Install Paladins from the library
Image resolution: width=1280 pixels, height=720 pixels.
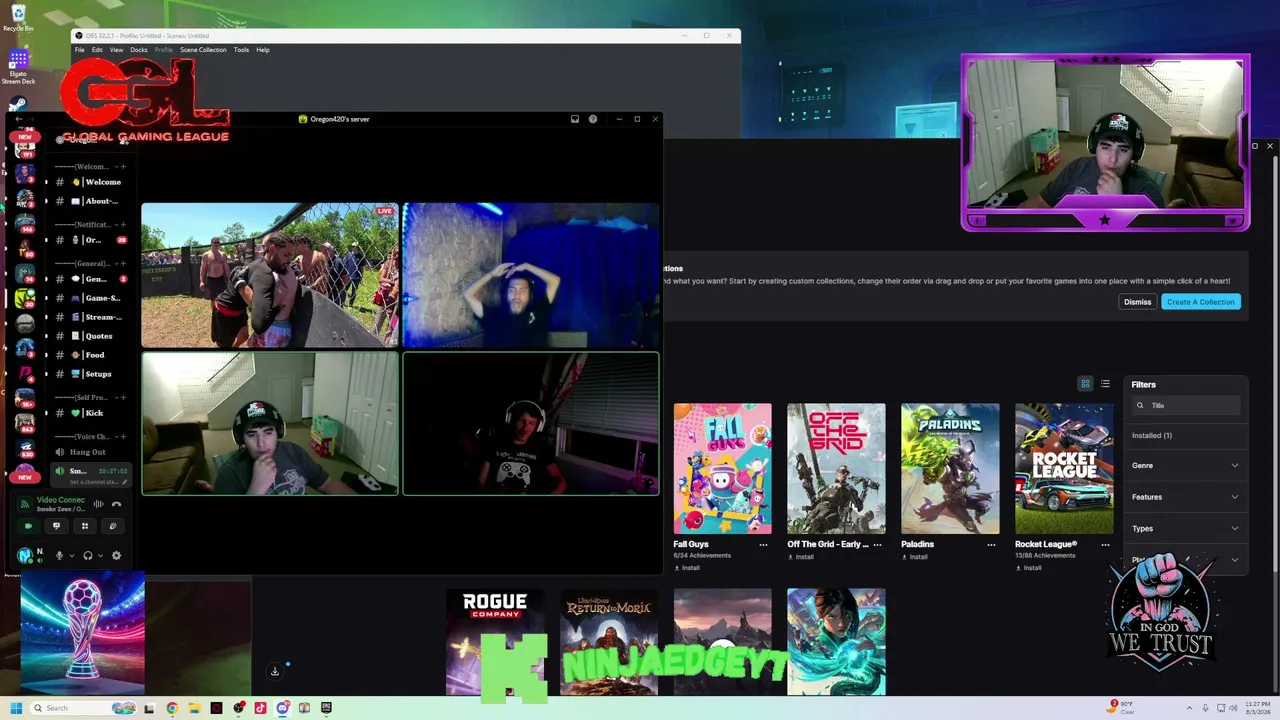(x=917, y=556)
